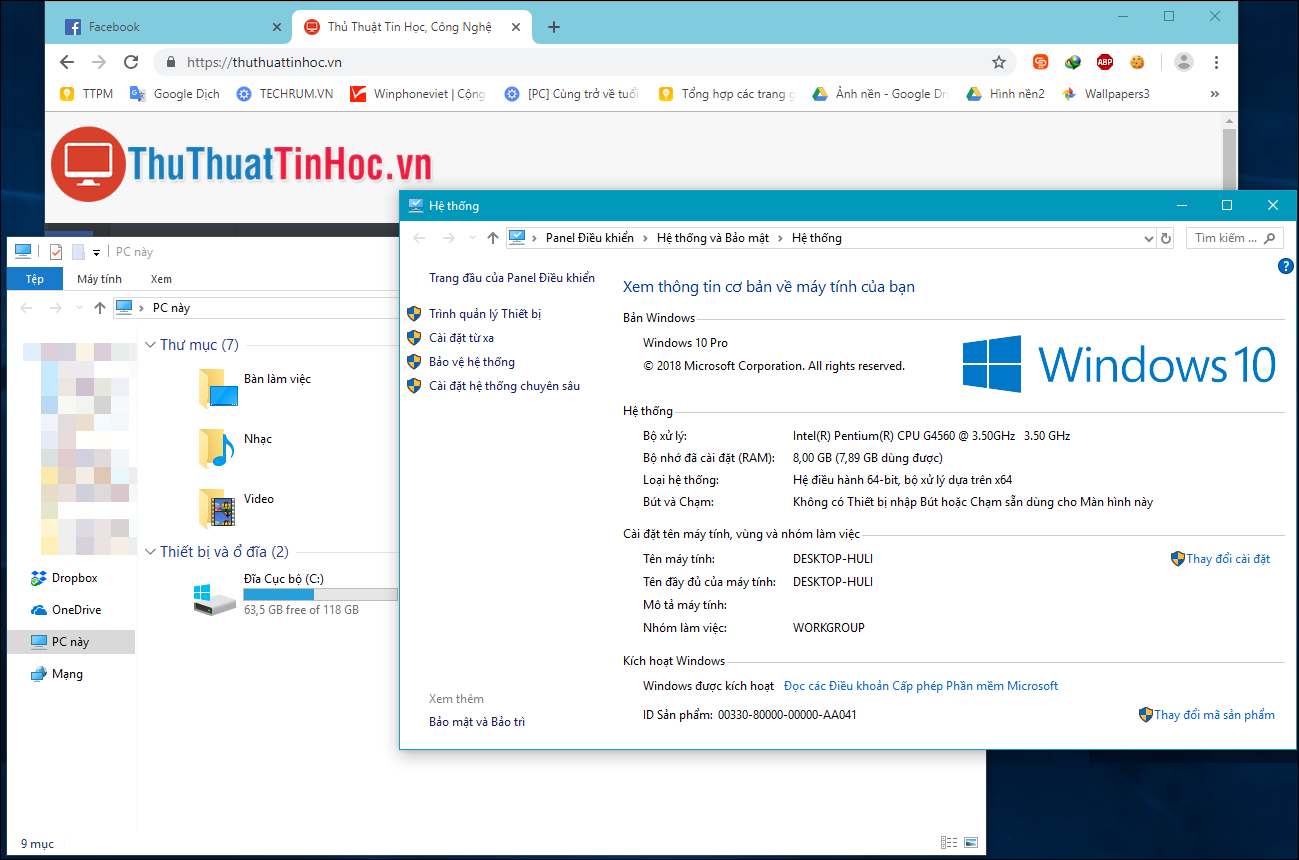Screen dimensions: 1299x860
Task: Click the PC này address bar in Explorer
Action: (256, 308)
